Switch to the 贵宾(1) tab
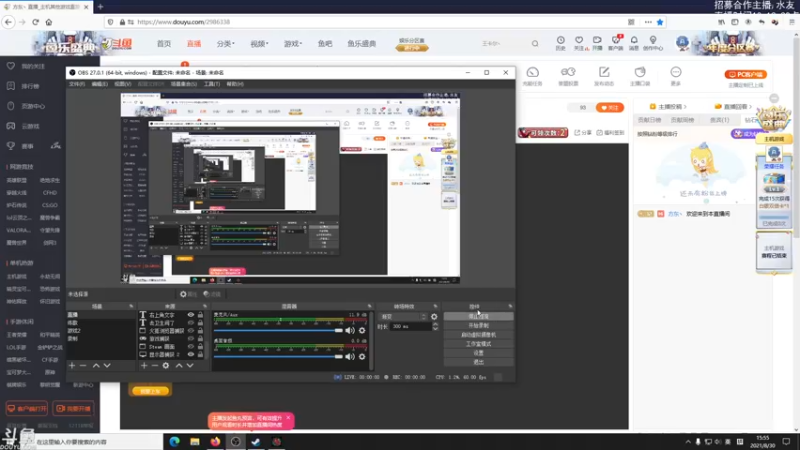 point(719,120)
